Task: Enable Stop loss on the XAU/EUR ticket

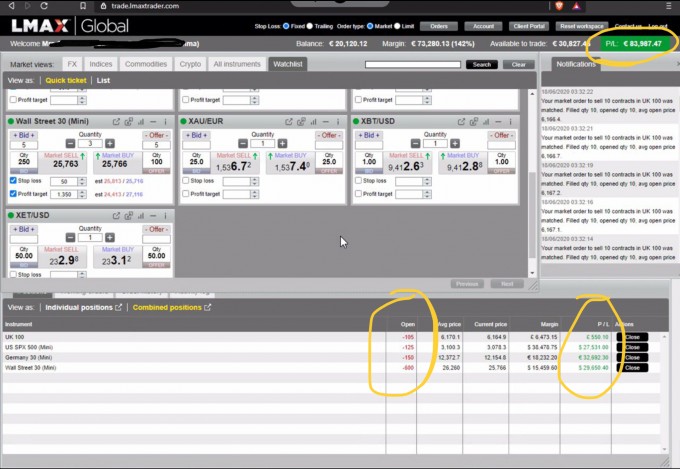Action: pyautogui.click(x=186, y=180)
